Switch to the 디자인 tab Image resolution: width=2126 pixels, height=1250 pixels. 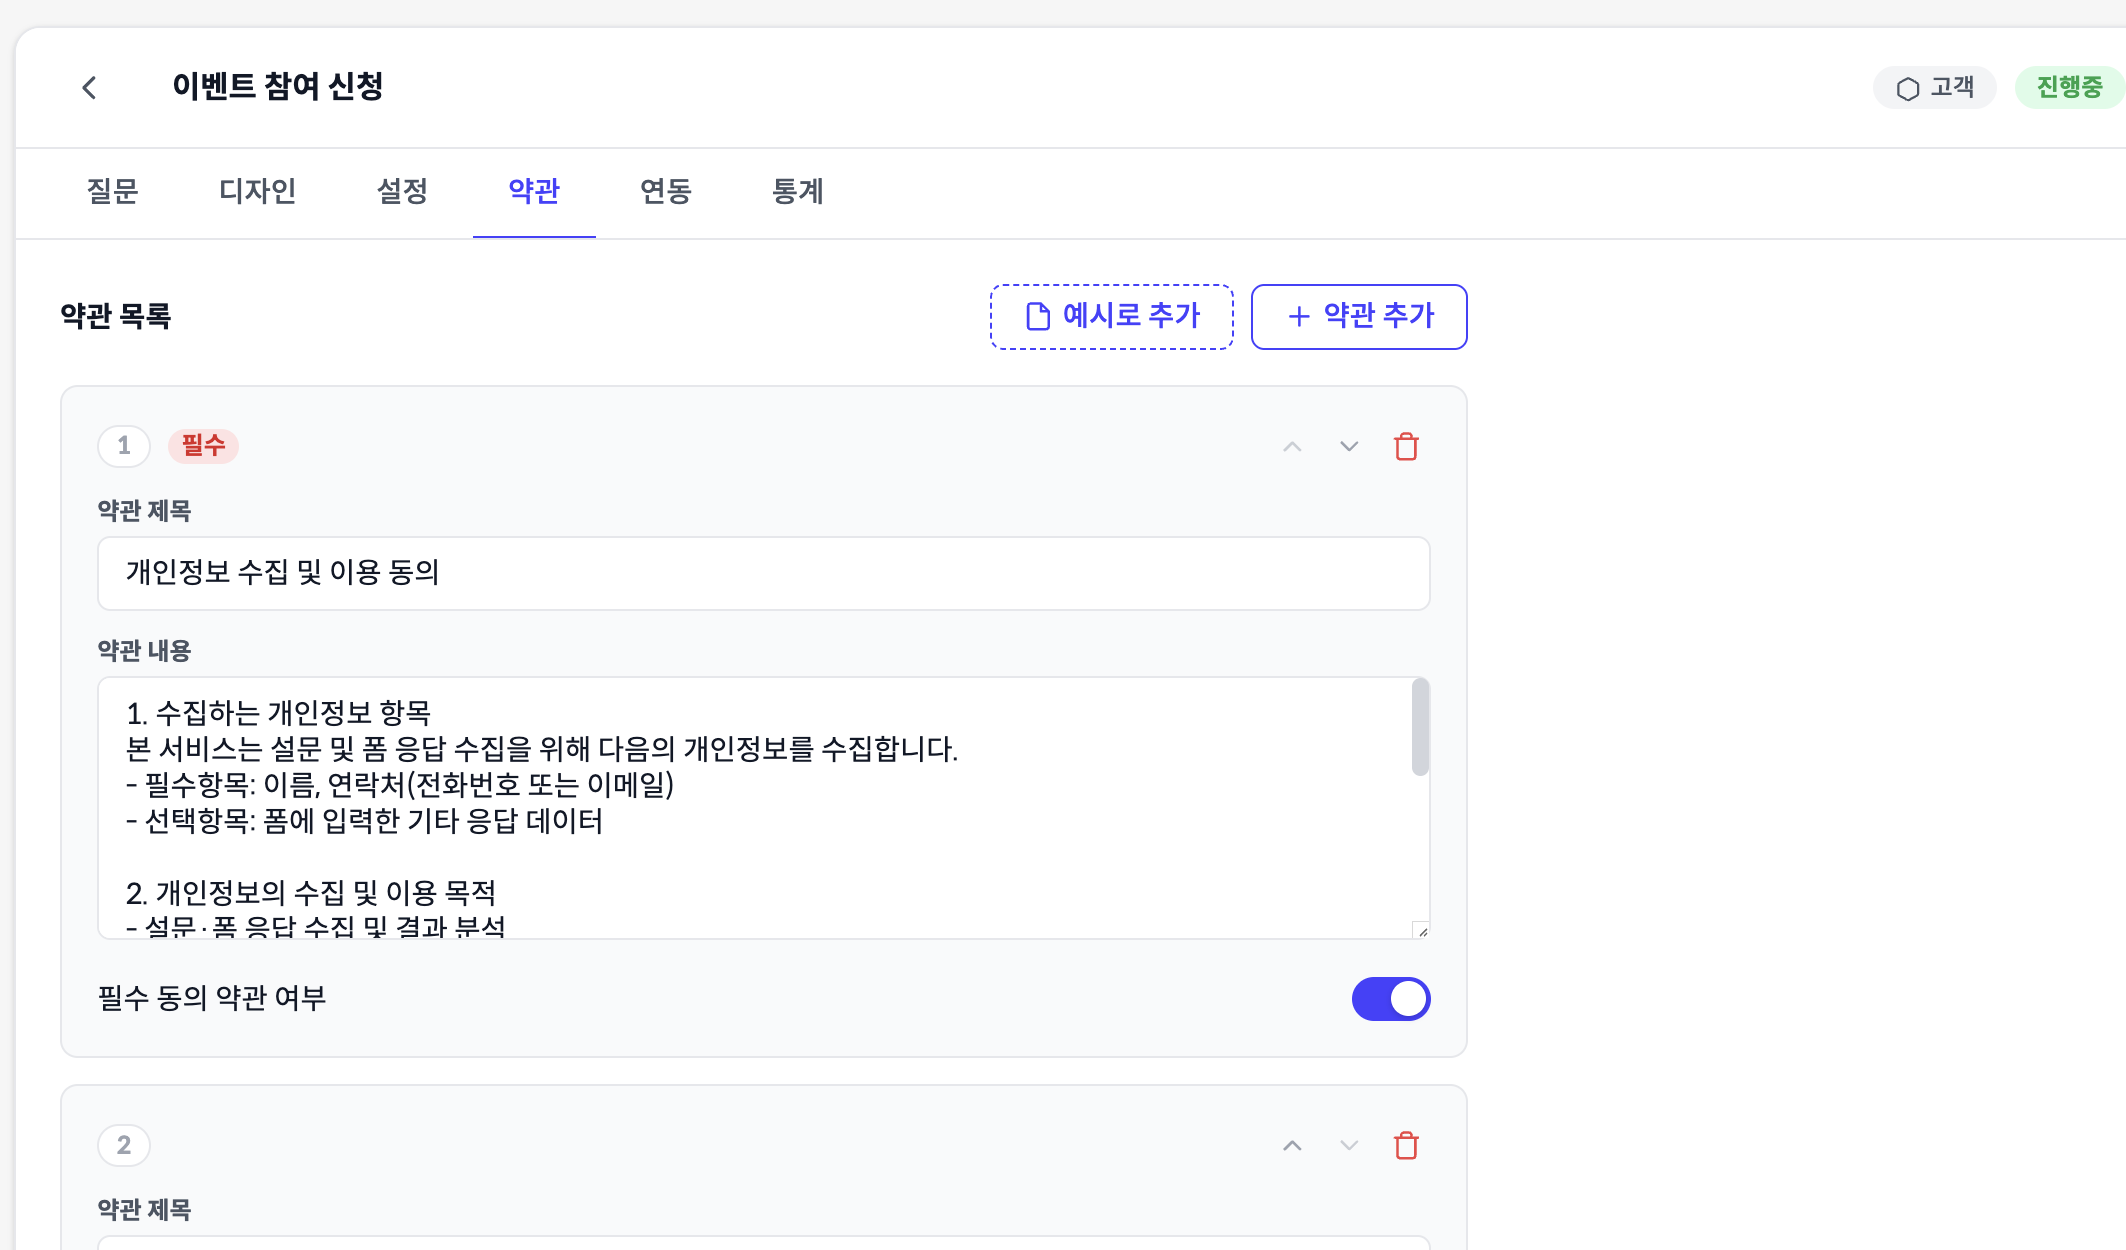pos(257,191)
